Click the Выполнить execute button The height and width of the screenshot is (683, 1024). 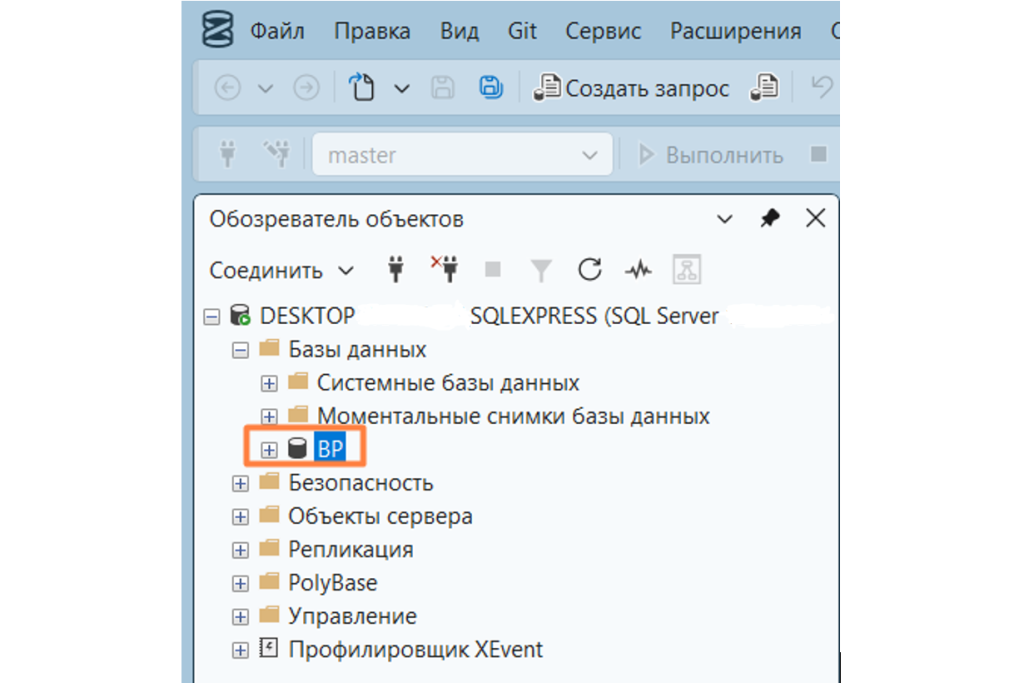[x=711, y=155]
